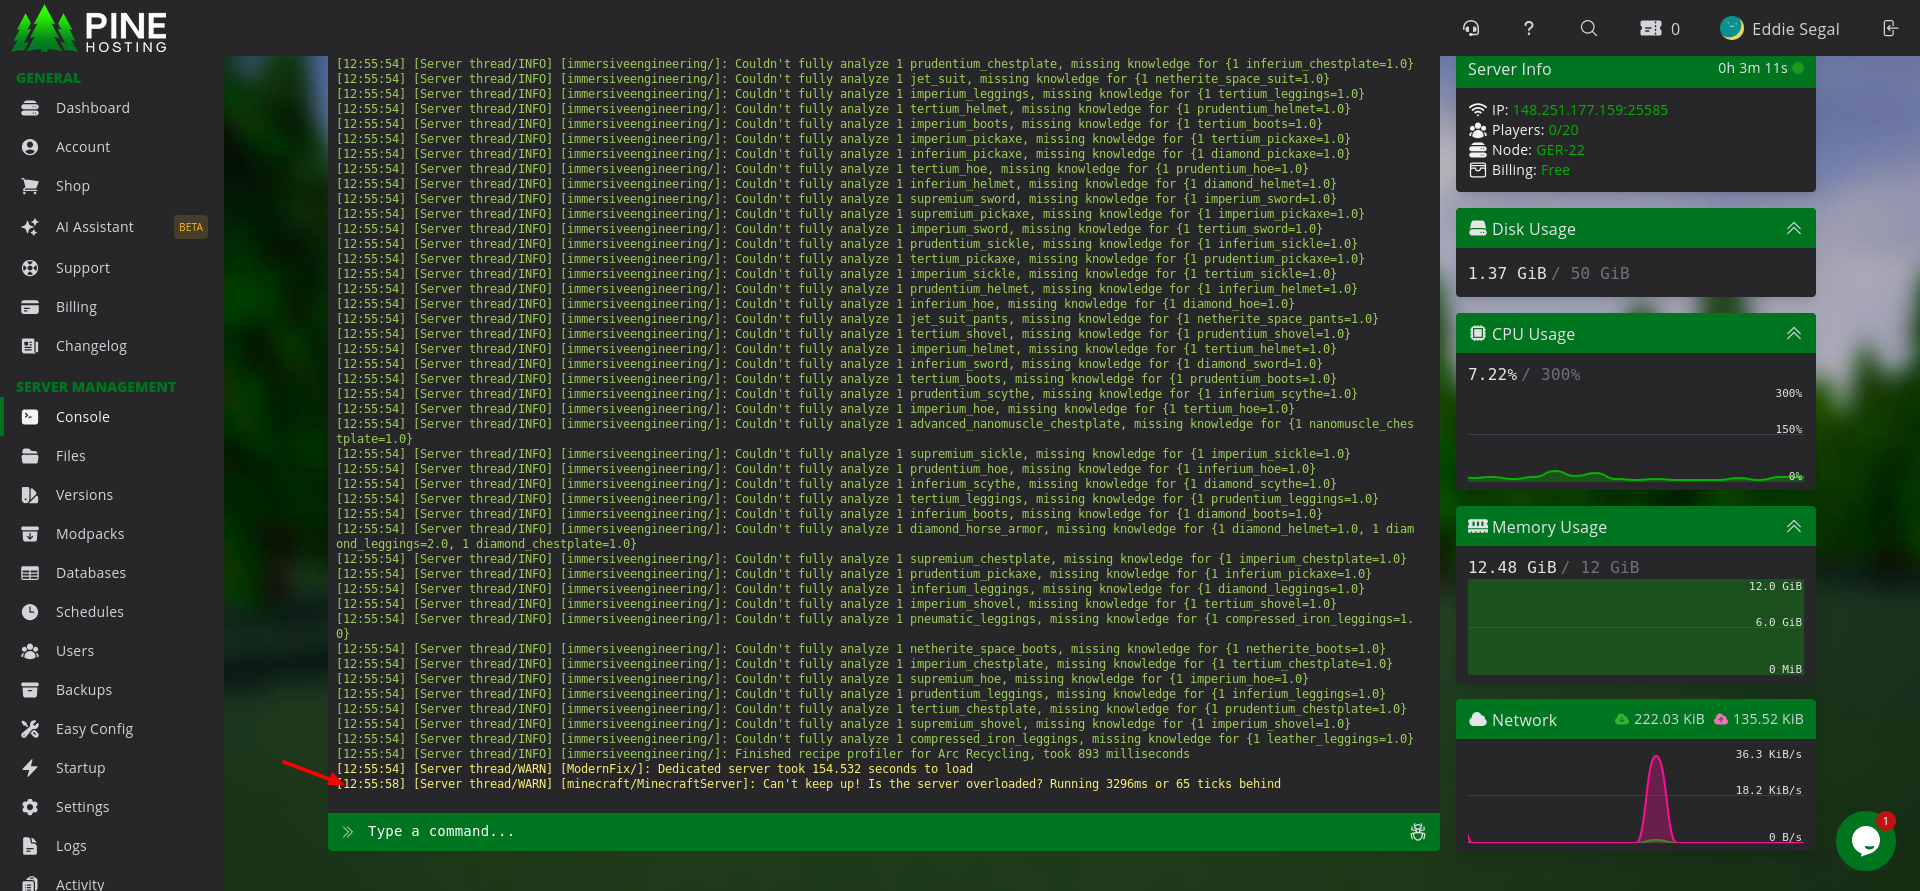Click the CPU Usage chip icon
The height and width of the screenshot is (891, 1920).
click(1477, 334)
